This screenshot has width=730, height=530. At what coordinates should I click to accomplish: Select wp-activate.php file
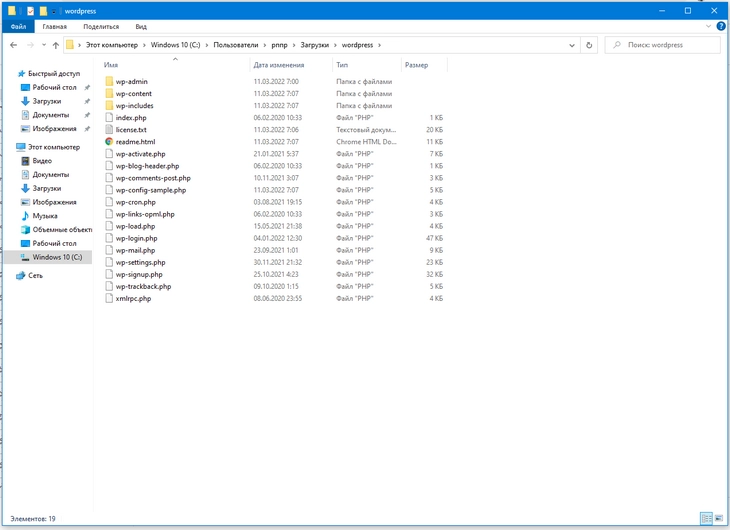coord(141,154)
